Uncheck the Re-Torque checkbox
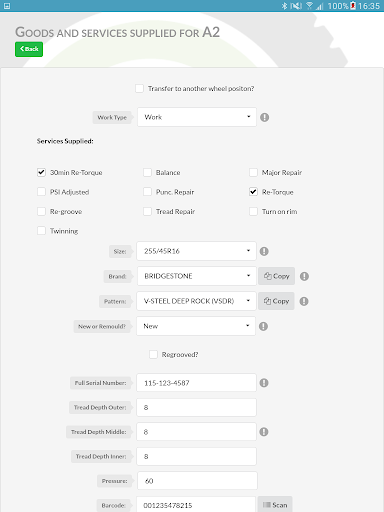Viewport: 384px width, 512px height. coord(253,192)
